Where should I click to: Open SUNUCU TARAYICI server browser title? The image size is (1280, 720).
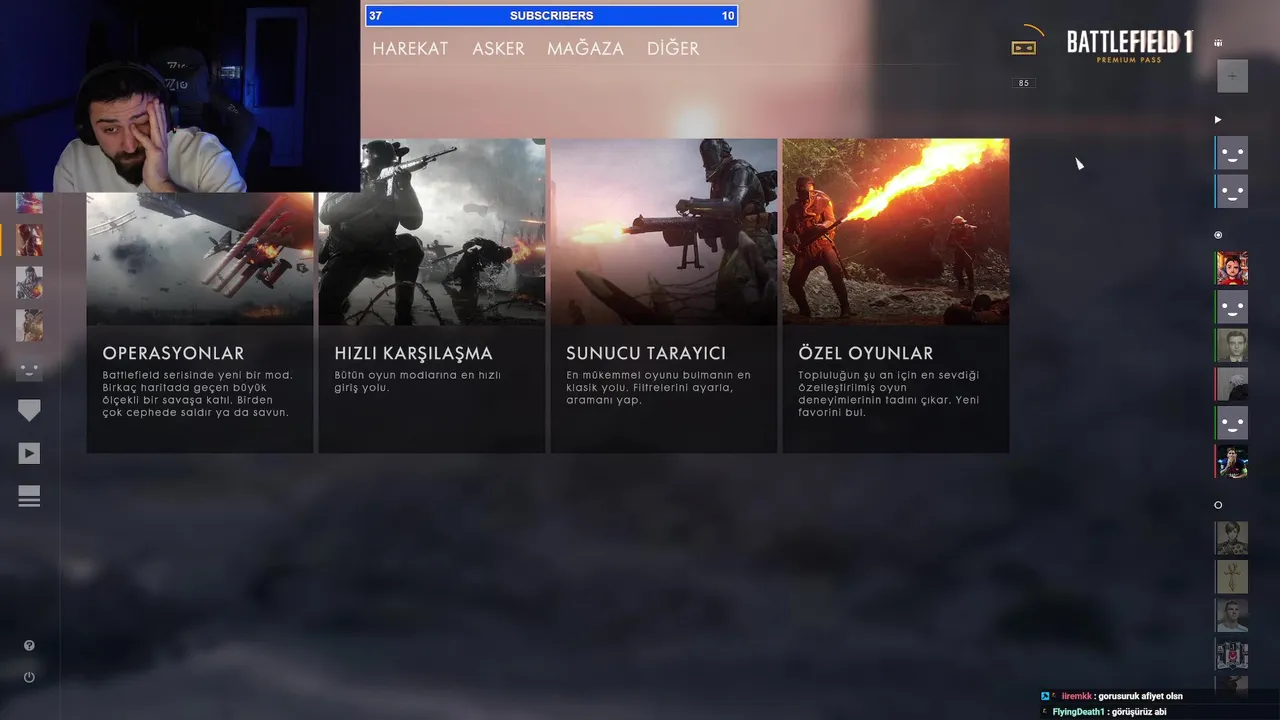(646, 353)
